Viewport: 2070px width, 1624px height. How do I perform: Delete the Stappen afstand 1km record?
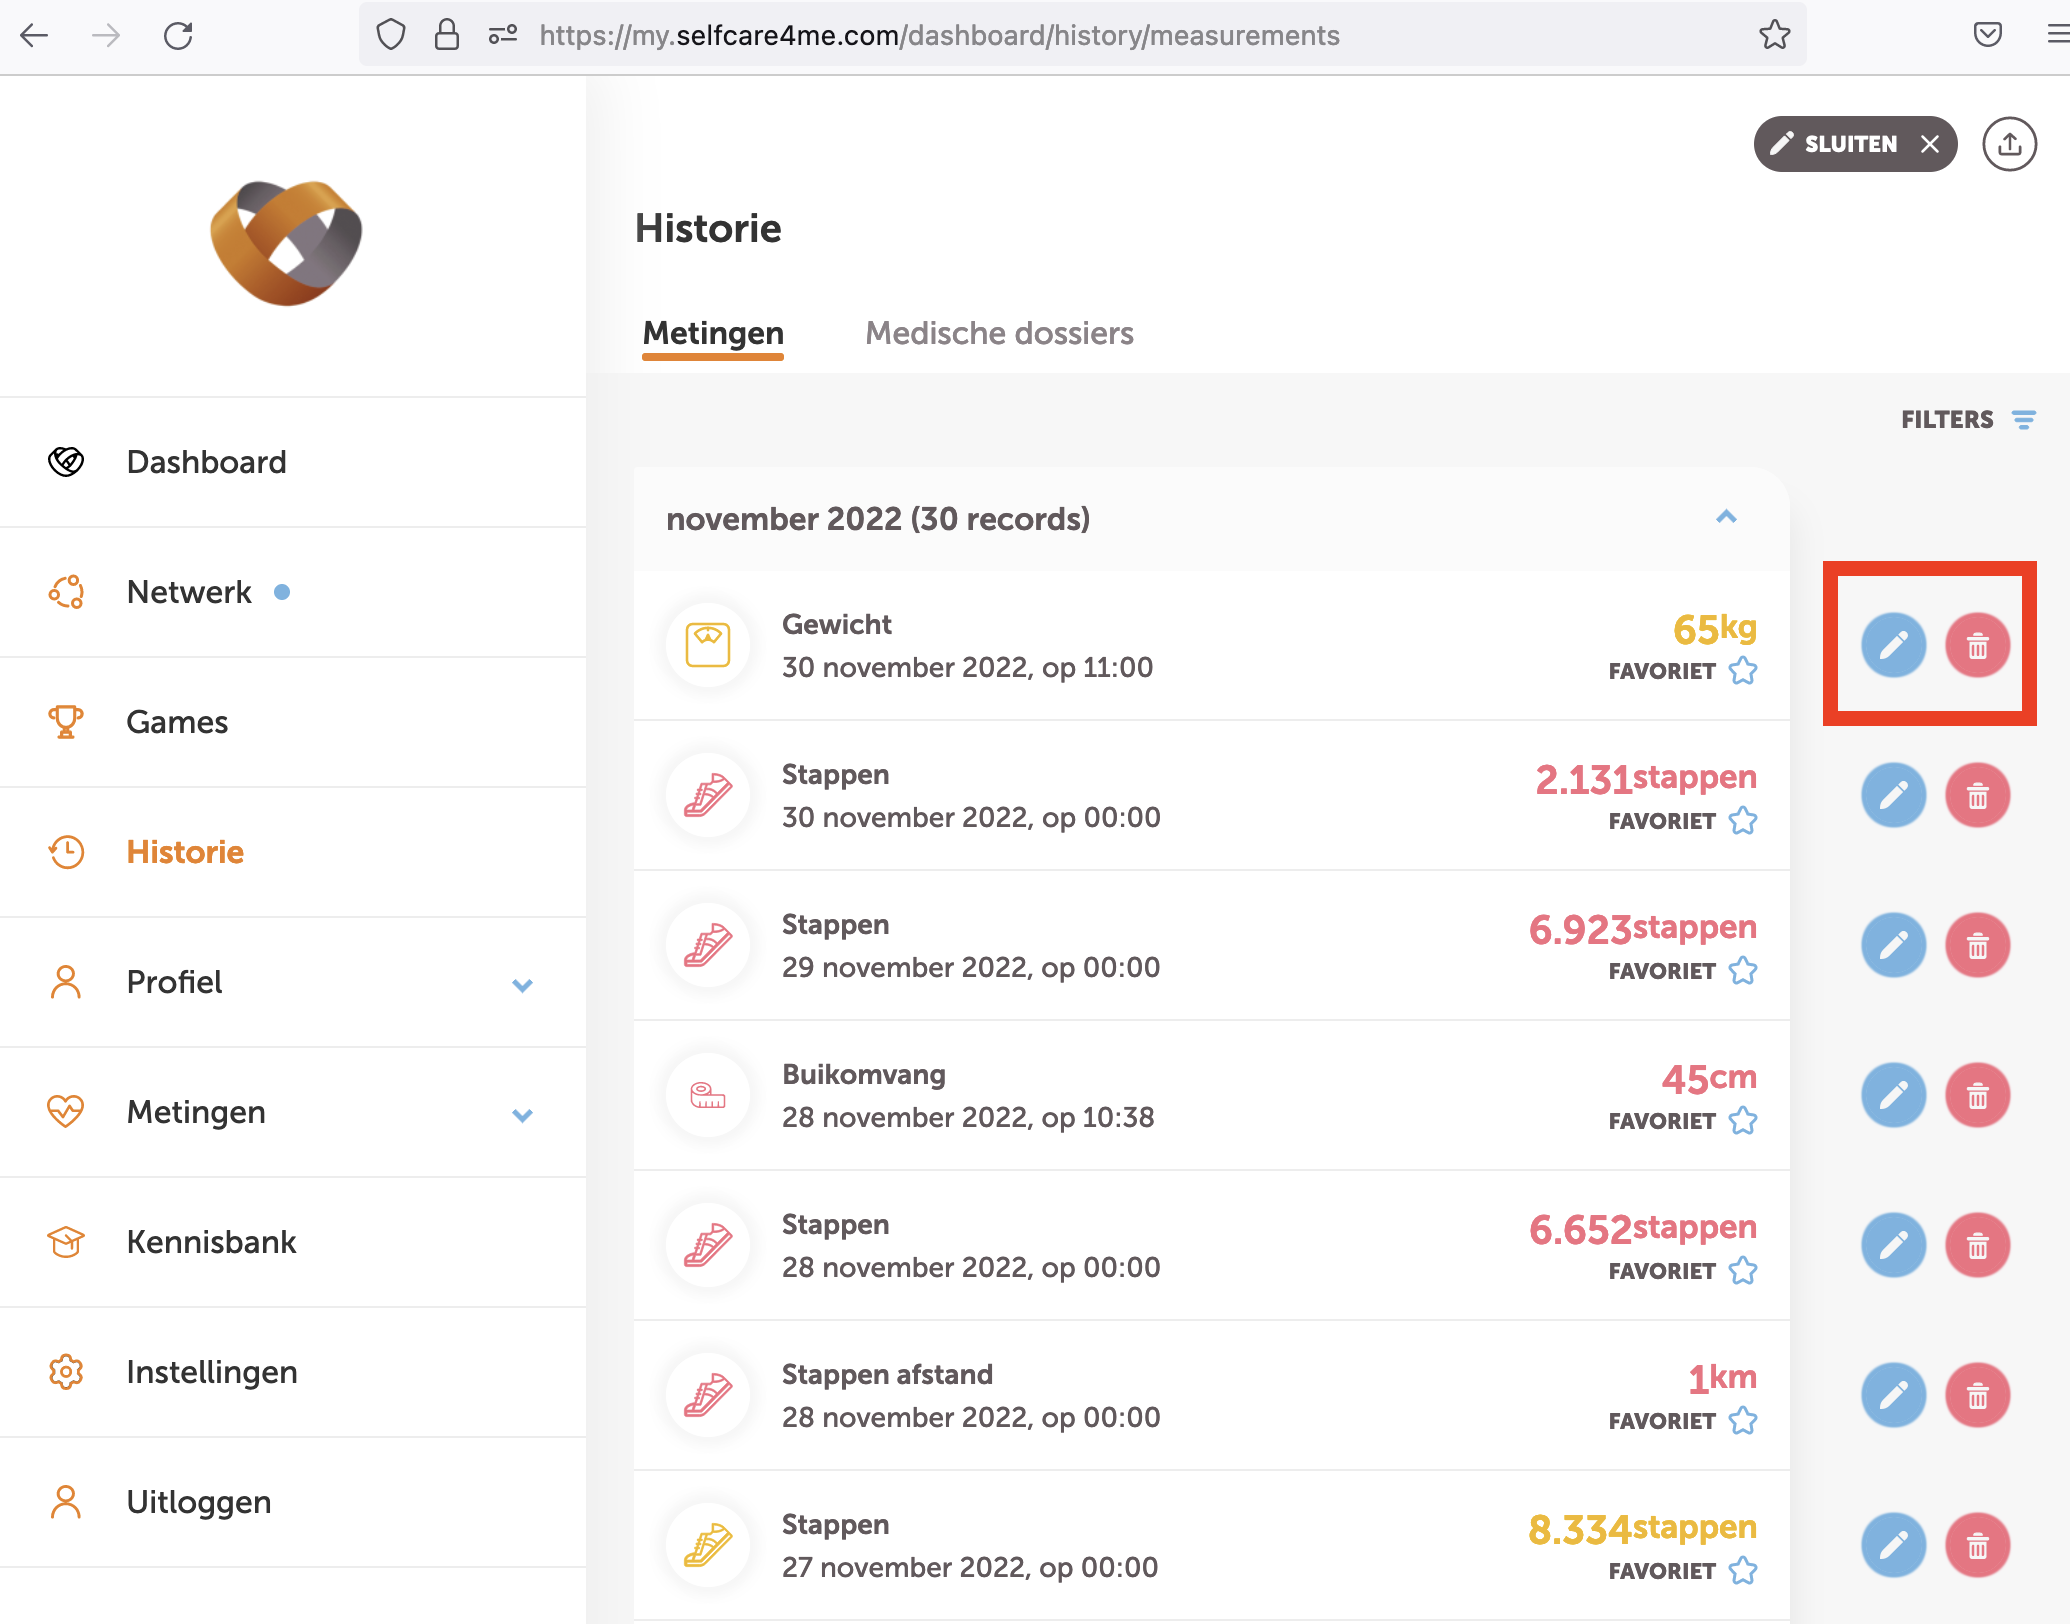pyautogui.click(x=1977, y=1396)
